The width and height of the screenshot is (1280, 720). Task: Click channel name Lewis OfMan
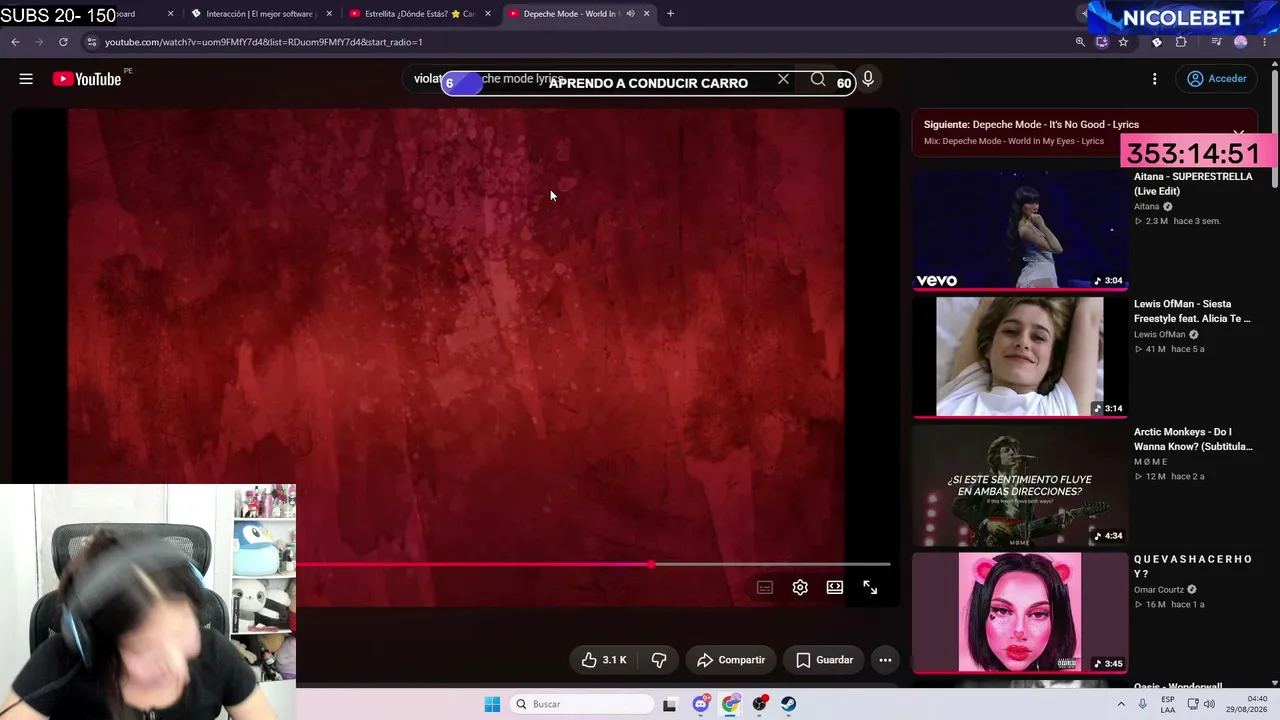(x=1160, y=335)
